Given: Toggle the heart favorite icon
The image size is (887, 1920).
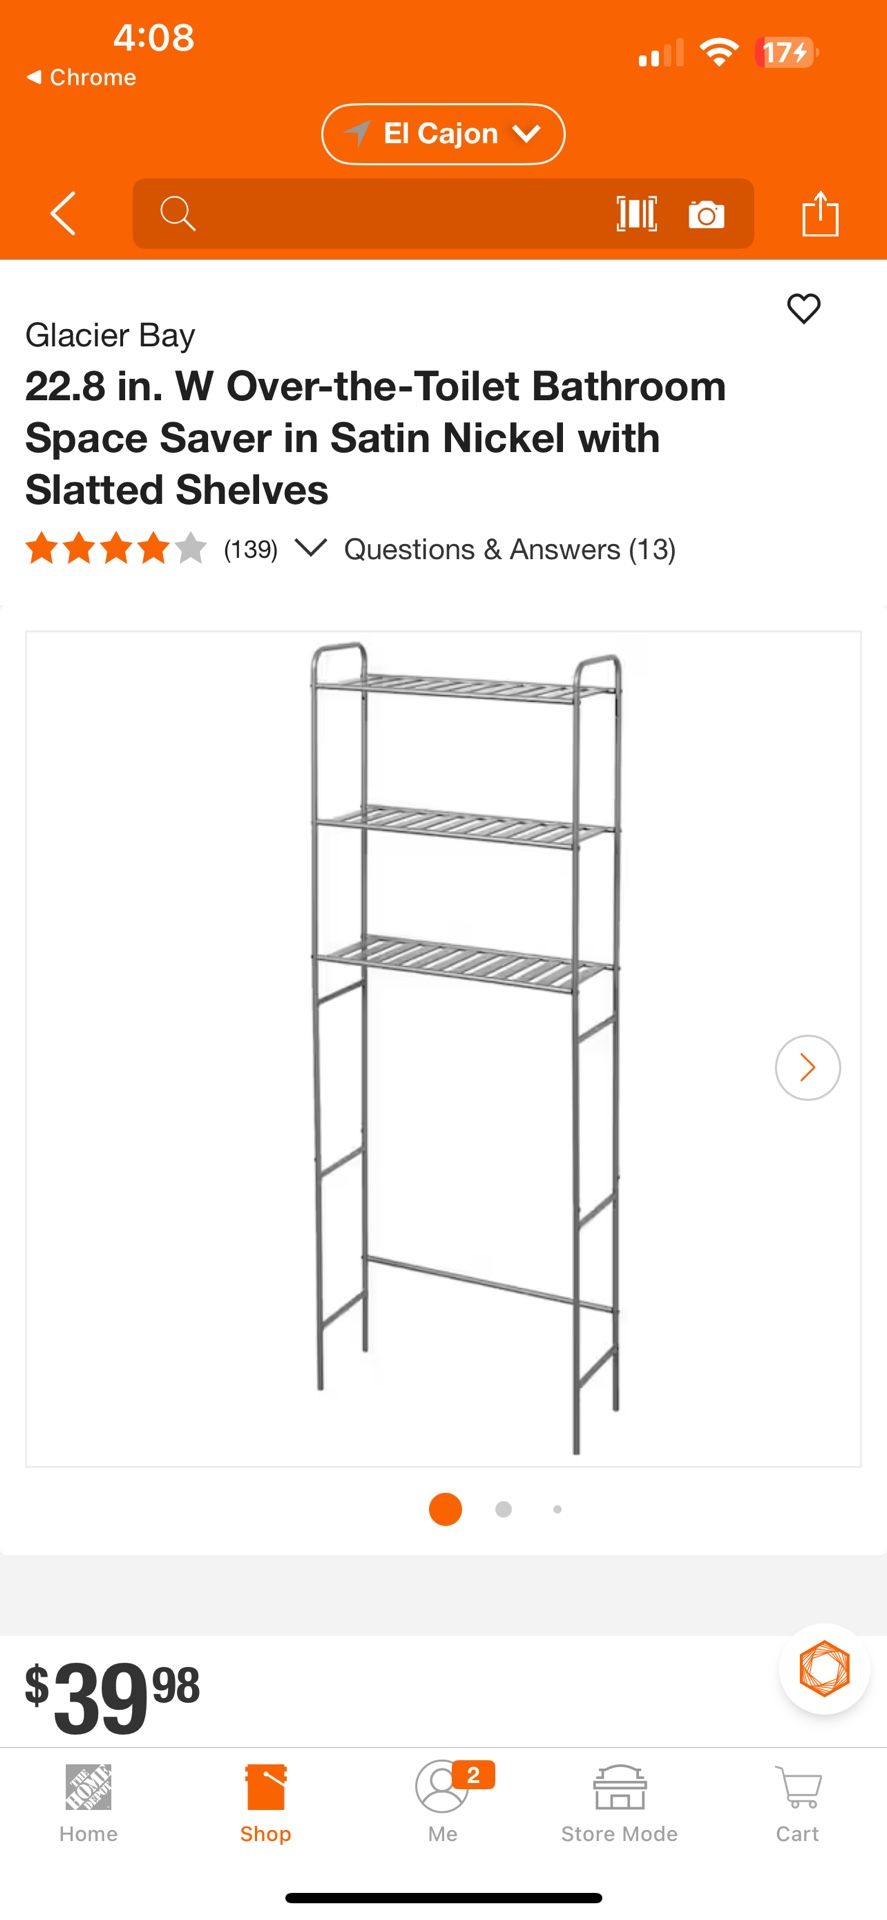Looking at the screenshot, I should 803,308.
